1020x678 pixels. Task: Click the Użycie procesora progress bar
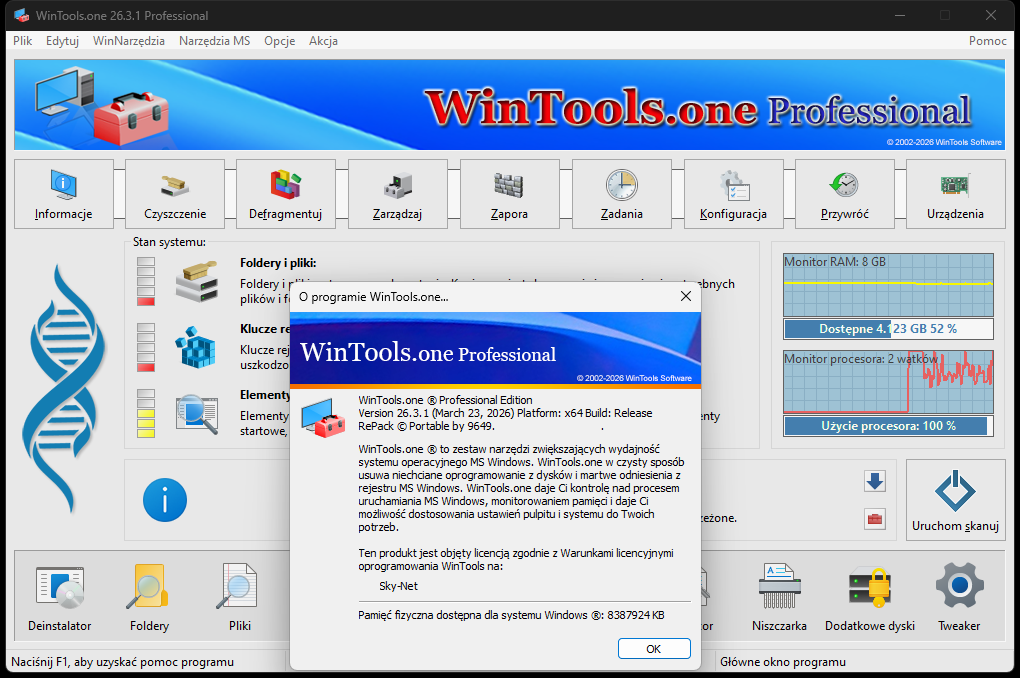[x=889, y=426]
